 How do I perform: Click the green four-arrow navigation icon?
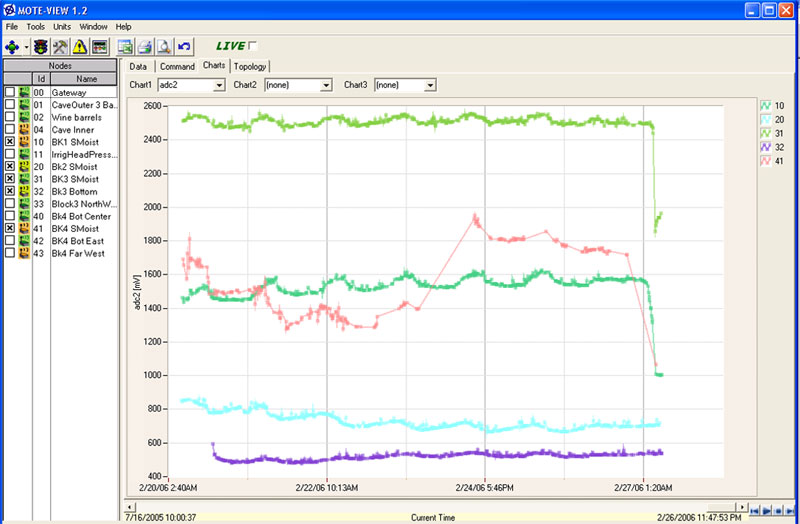click(x=12, y=46)
